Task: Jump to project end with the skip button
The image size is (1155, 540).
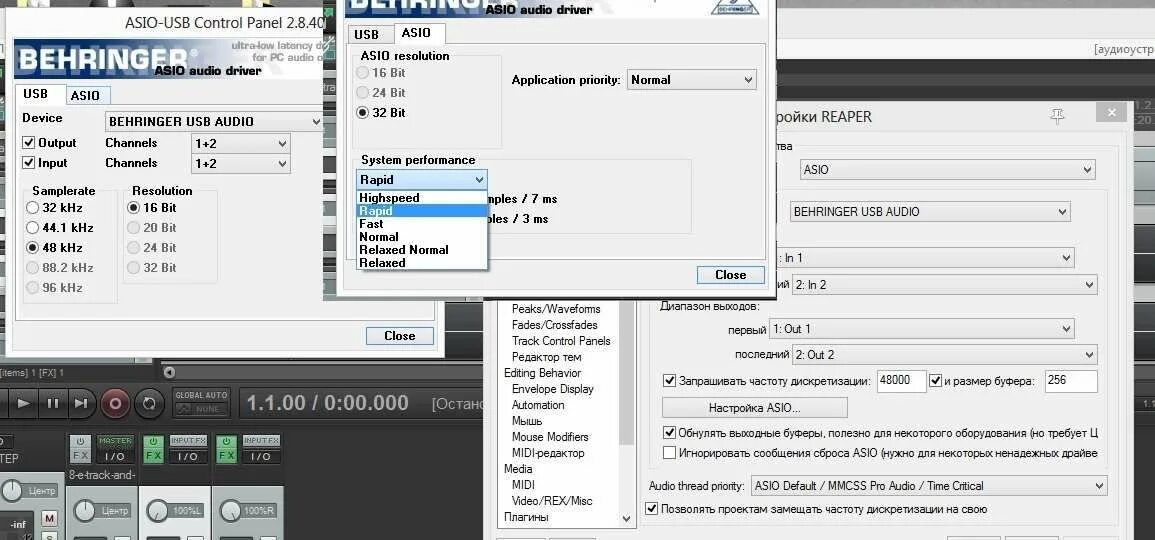Action: (x=81, y=403)
